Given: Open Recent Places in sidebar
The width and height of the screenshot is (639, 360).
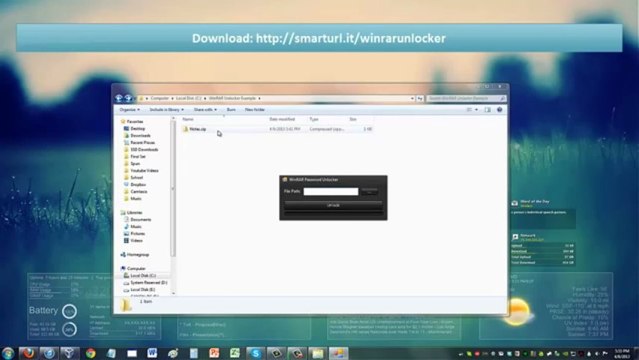Looking at the screenshot, I should point(142,143).
